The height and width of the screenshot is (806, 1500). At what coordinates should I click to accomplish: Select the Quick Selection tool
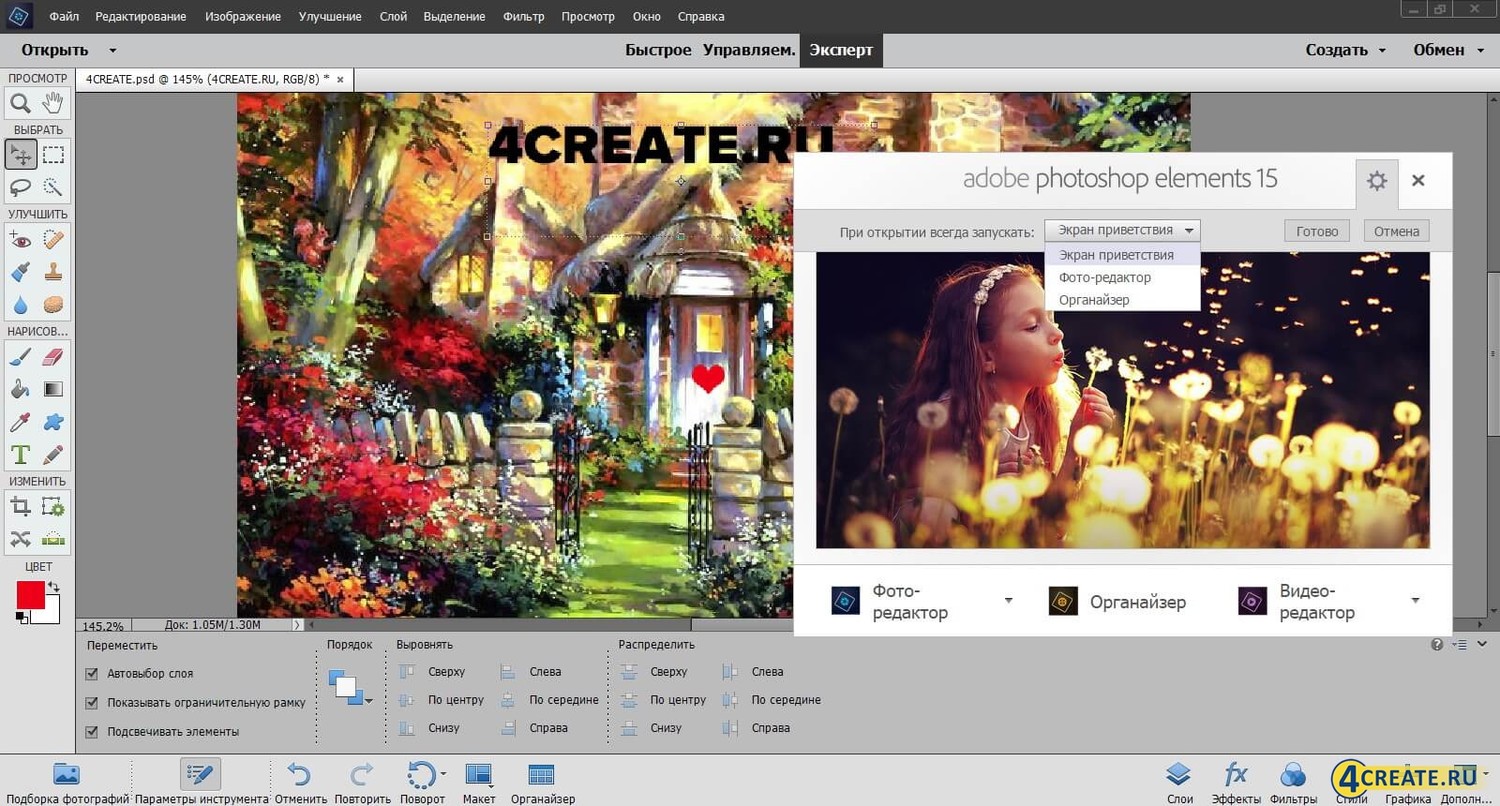point(53,187)
